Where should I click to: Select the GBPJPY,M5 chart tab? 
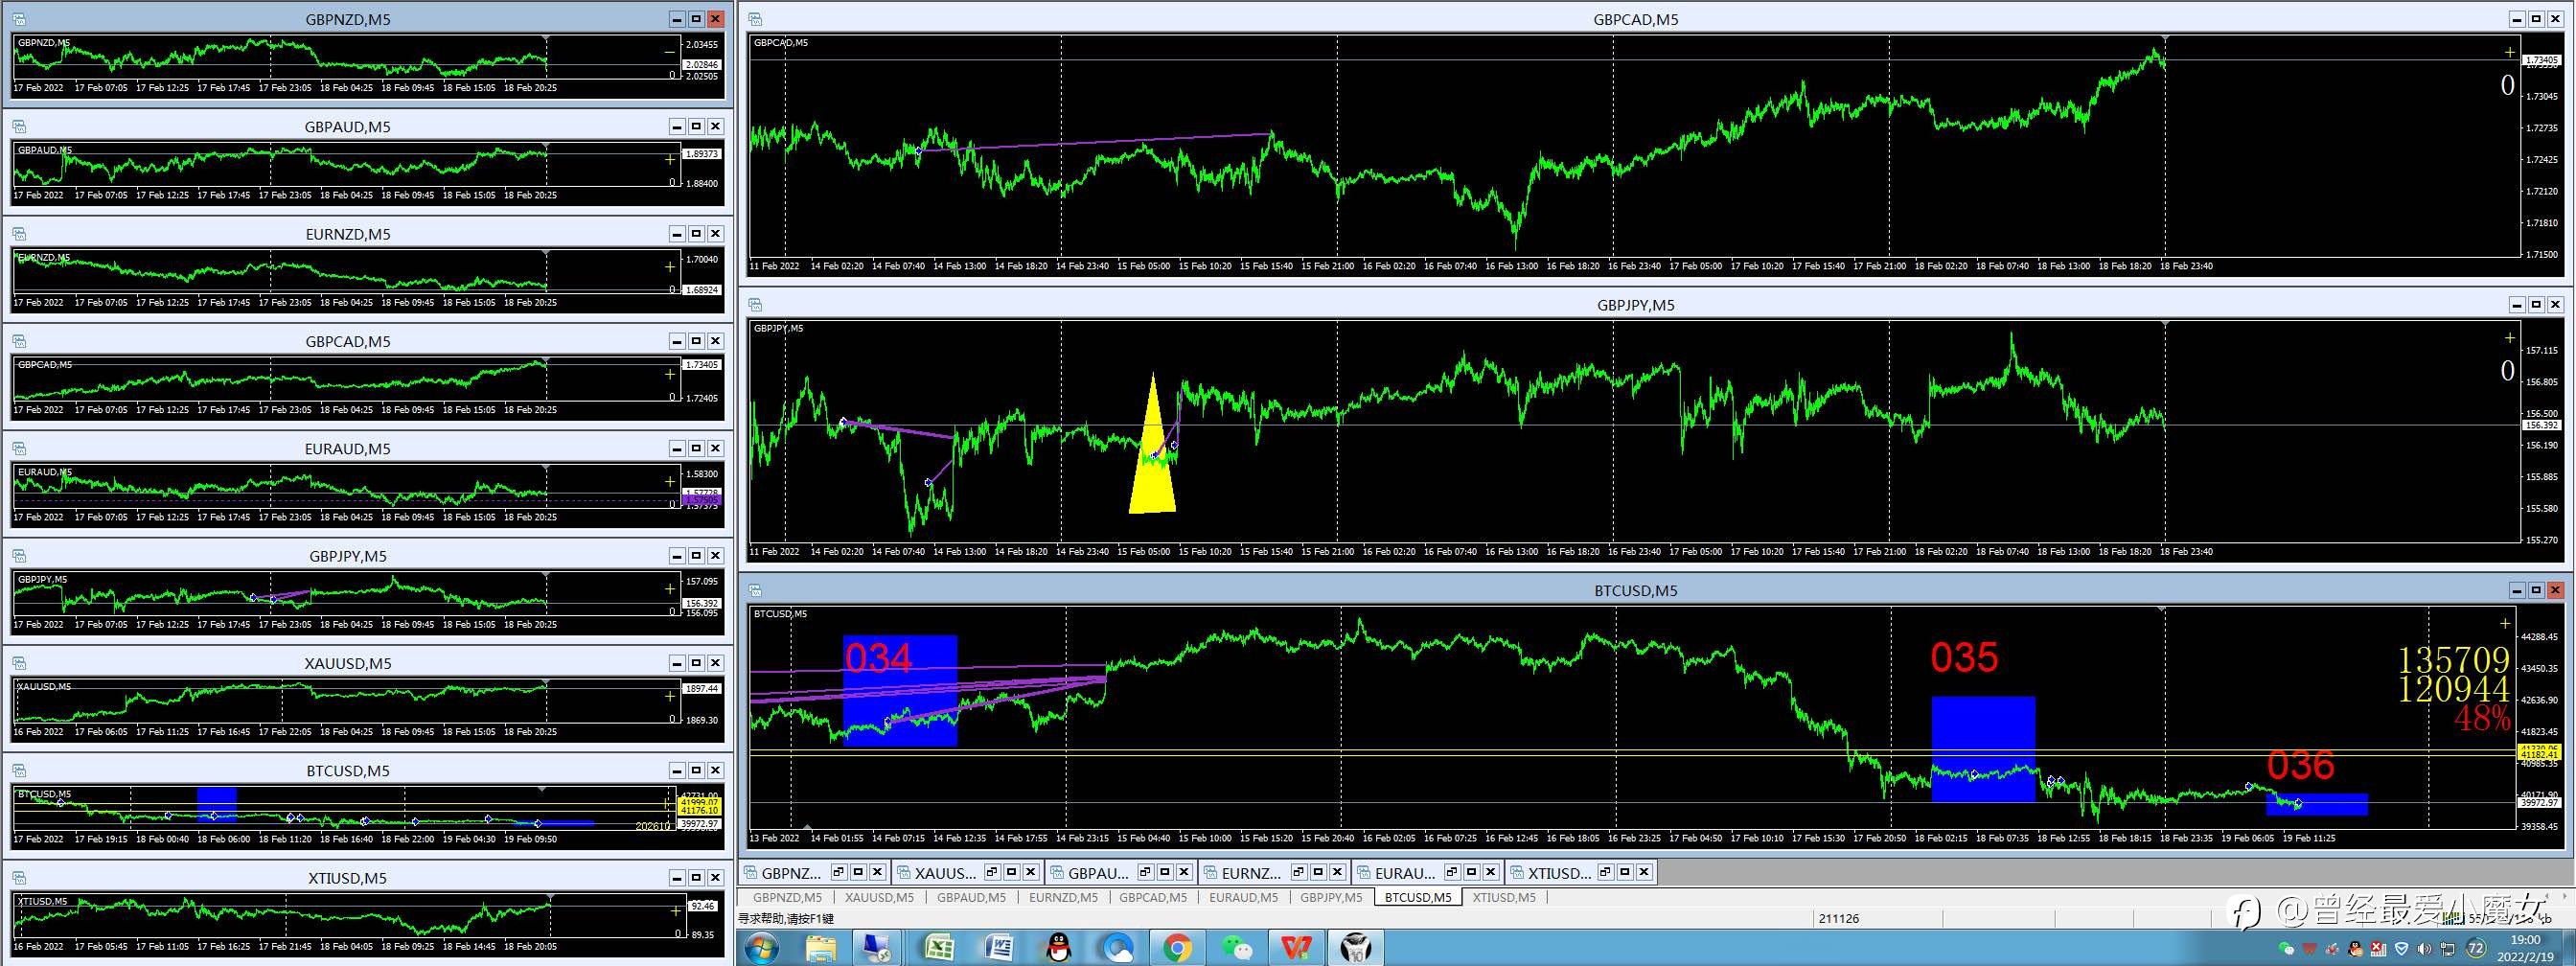click(1331, 897)
